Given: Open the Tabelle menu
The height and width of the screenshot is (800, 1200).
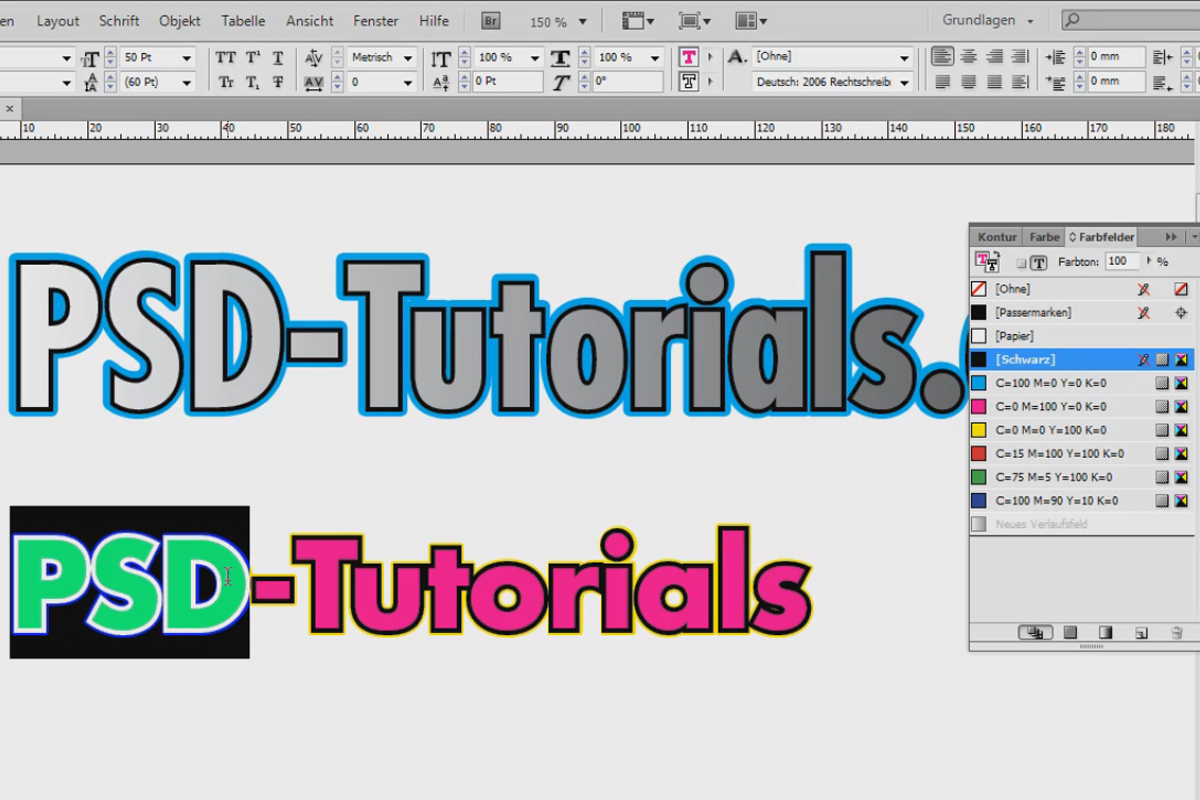Looking at the screenshot, I should [x=243, y=21].
